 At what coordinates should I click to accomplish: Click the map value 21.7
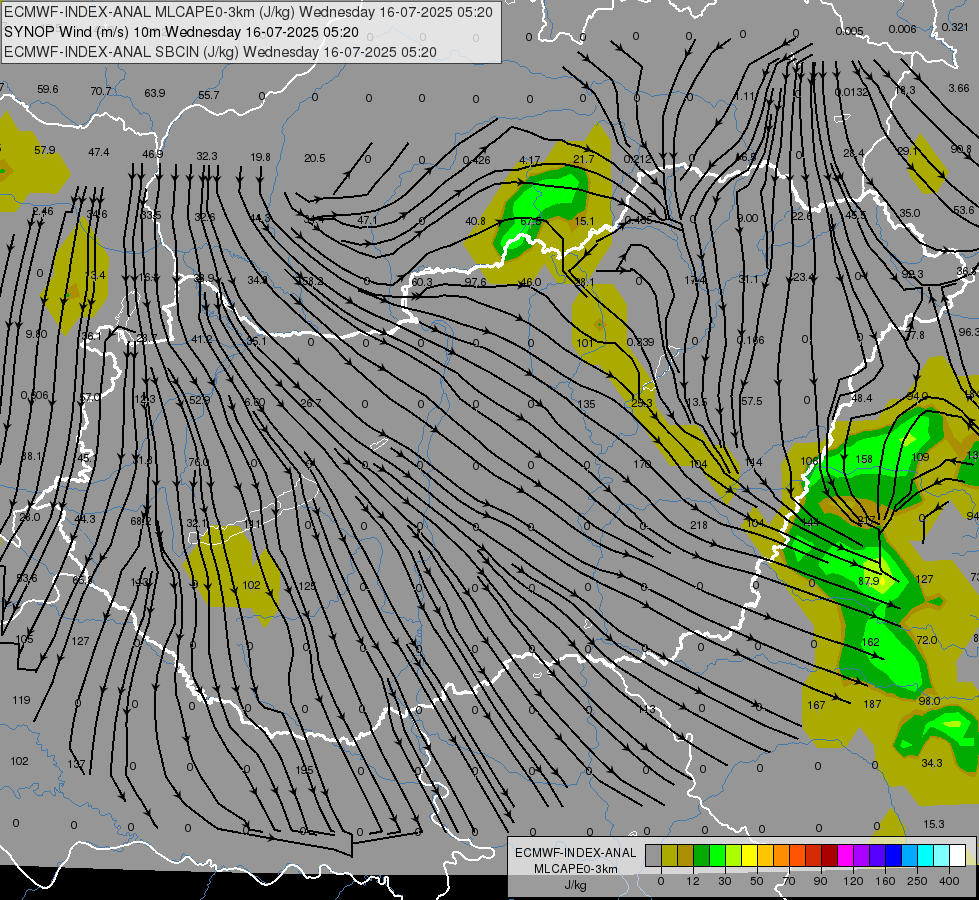[x=584, y=159]
